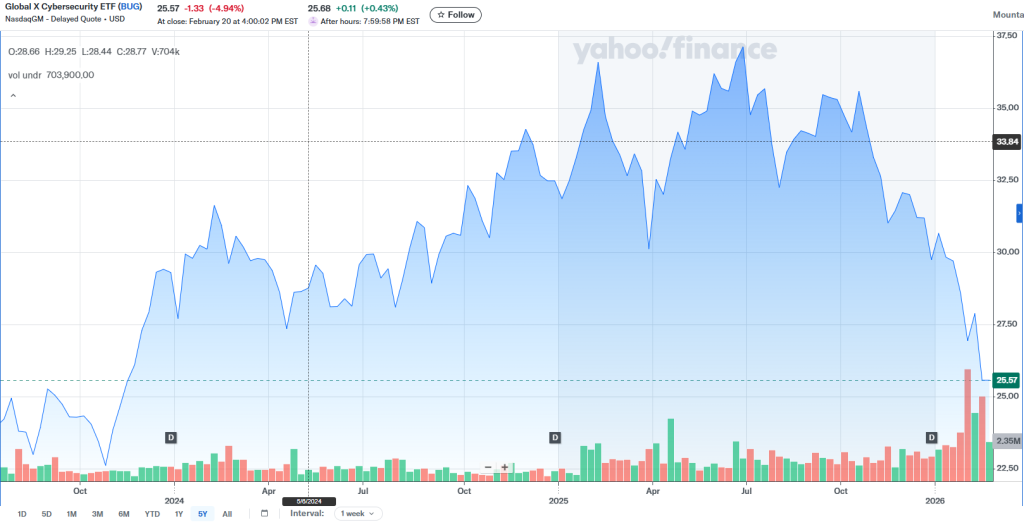This screenshot has height=525, width=1024.
Task: Open the Interval 1 week dropdown
Action: click(x=358, y=513)
